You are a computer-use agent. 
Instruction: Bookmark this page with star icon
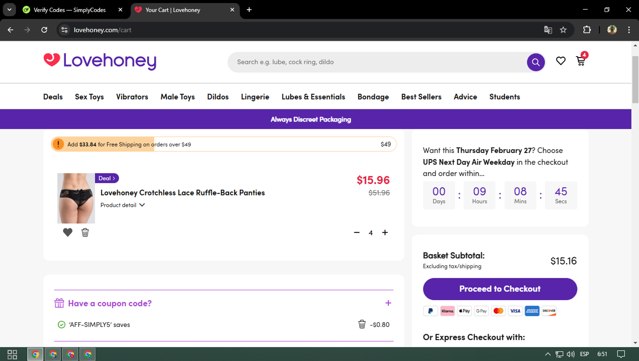coord(563,30)
